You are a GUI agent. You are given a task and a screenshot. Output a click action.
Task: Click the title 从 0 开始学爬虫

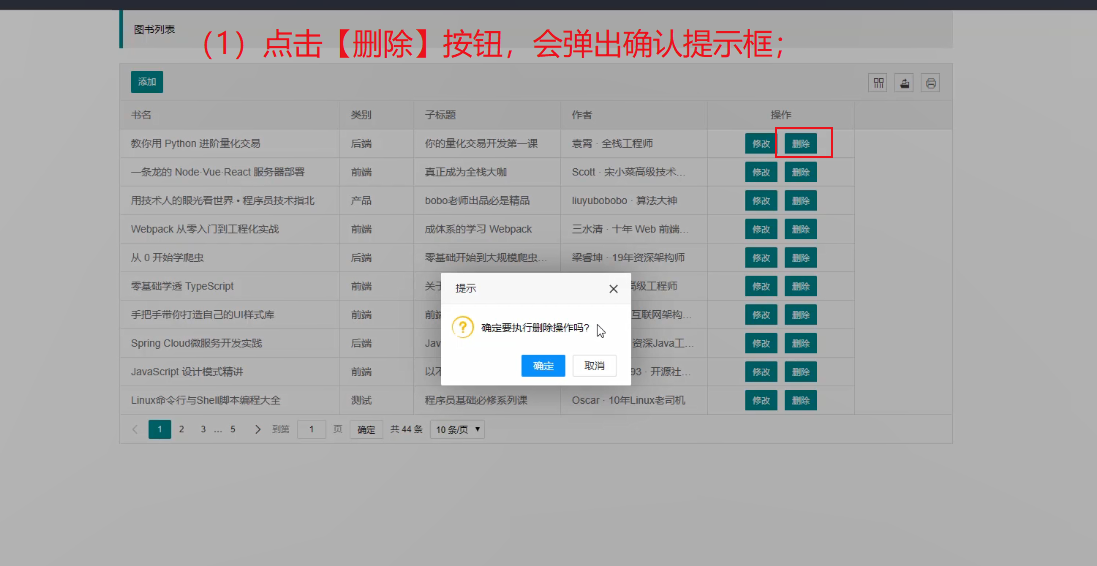pyautogui.click(x=167, y=257)
